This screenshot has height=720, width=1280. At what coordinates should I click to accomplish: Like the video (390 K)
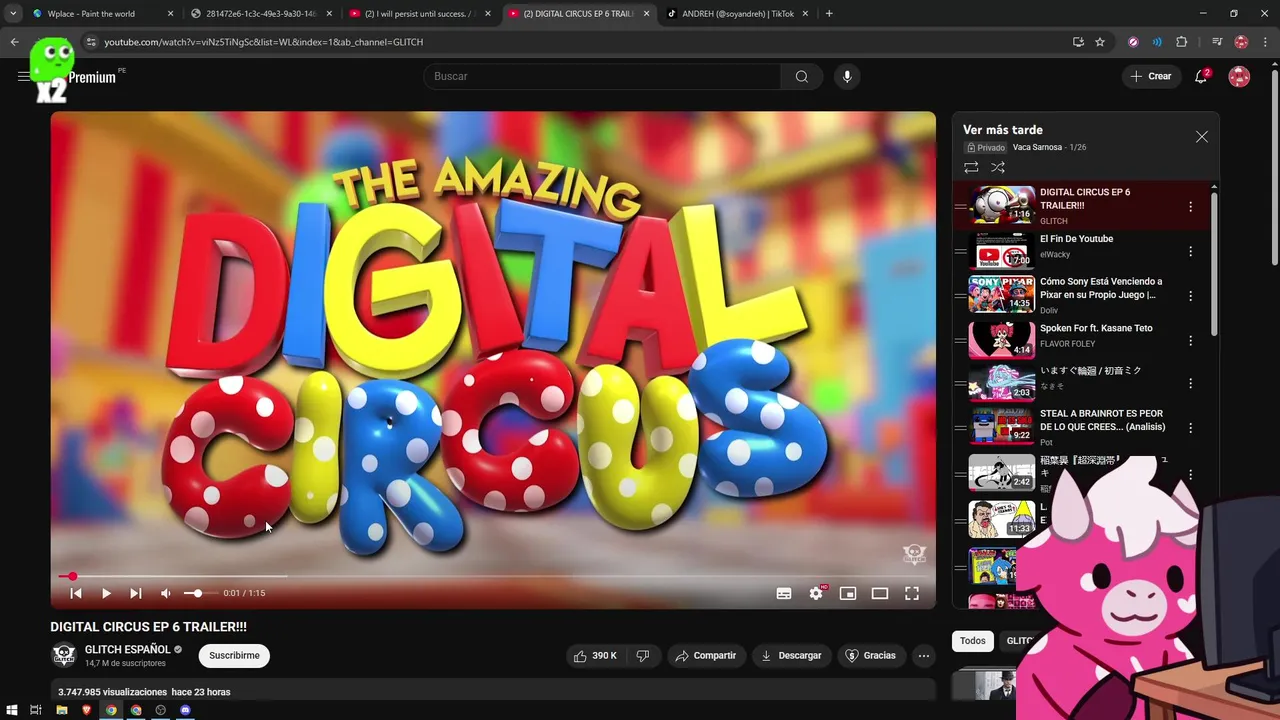coord(594,656)
